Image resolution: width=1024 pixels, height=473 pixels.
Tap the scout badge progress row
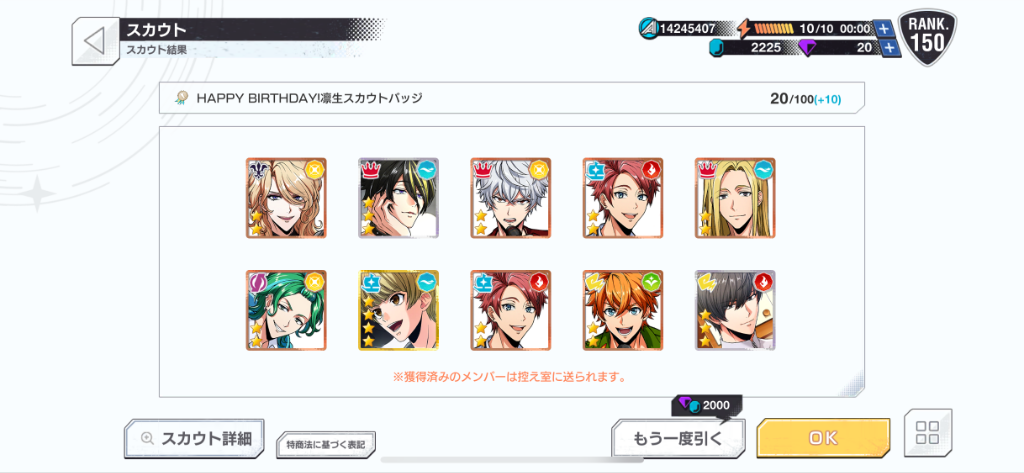pos(512,99)
